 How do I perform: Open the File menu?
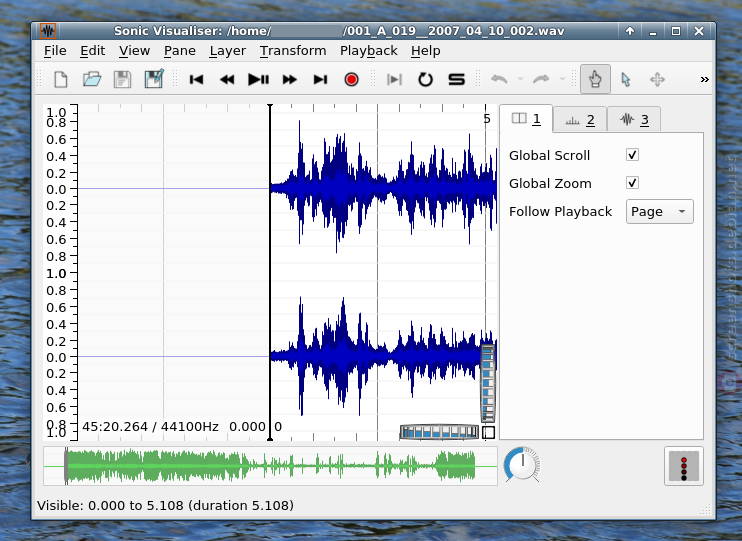(x=55, y=51)
